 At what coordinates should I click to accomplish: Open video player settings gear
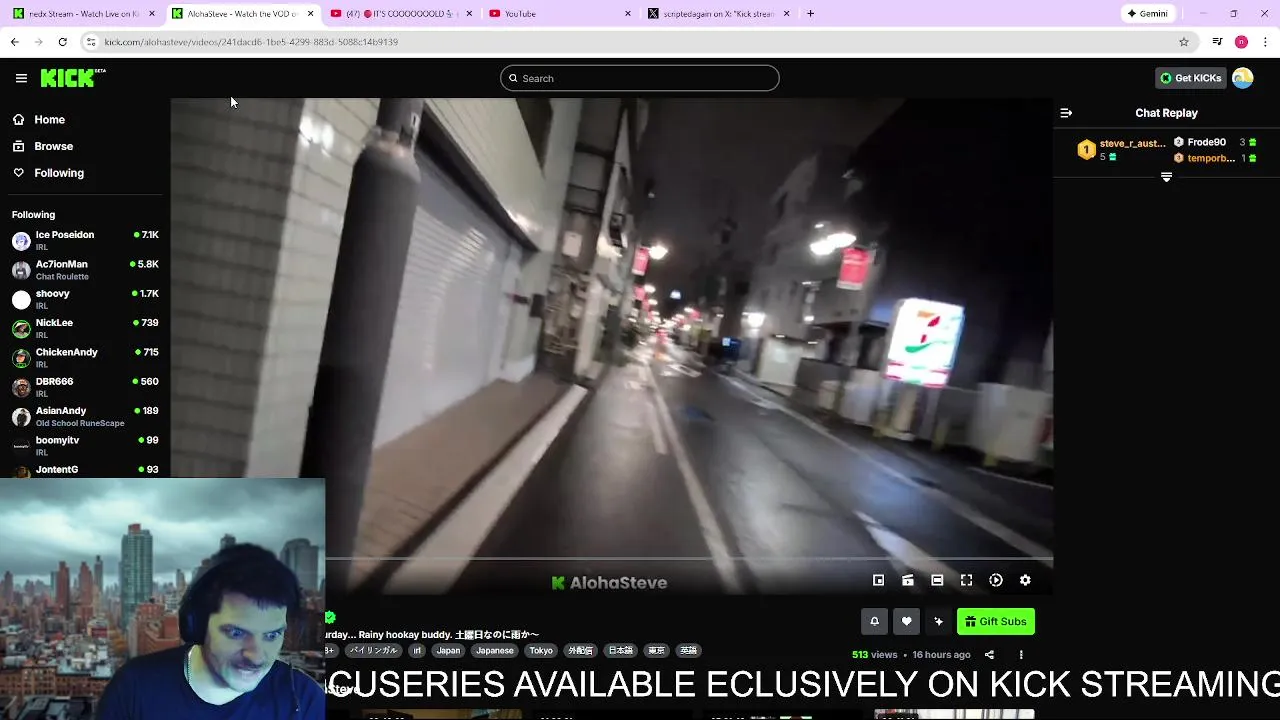click(x=1025, y=580)
